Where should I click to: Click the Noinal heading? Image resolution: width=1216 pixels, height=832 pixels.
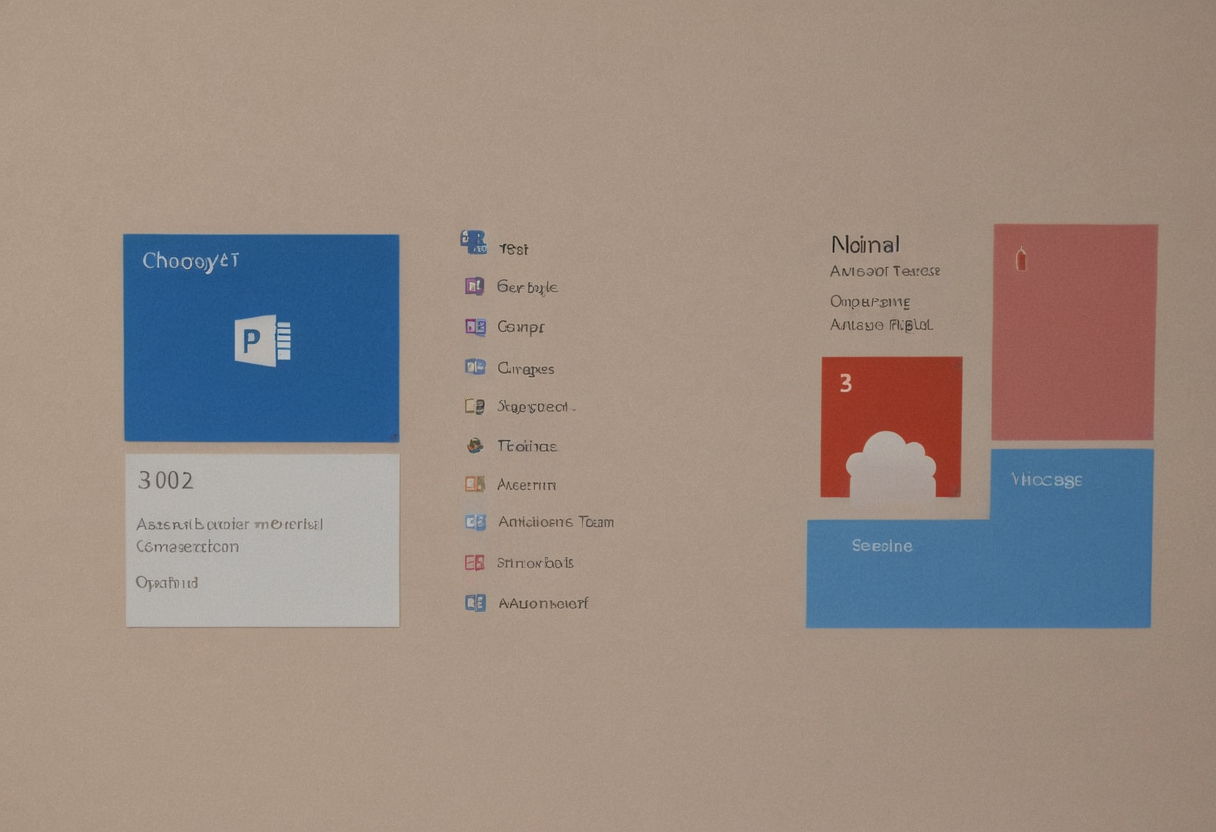point(865,244)
